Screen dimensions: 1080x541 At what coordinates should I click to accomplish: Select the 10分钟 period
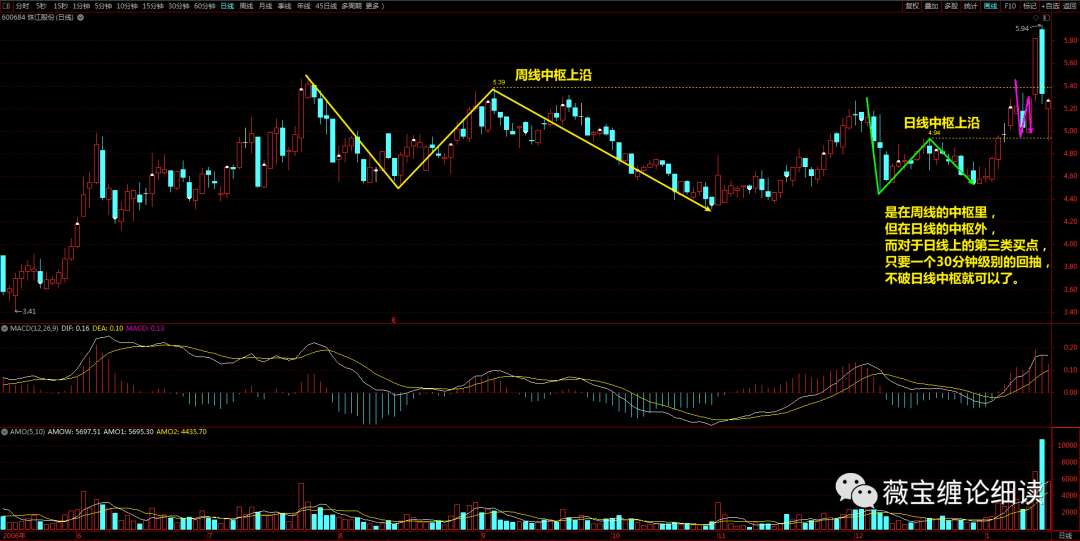pos(127,6)
